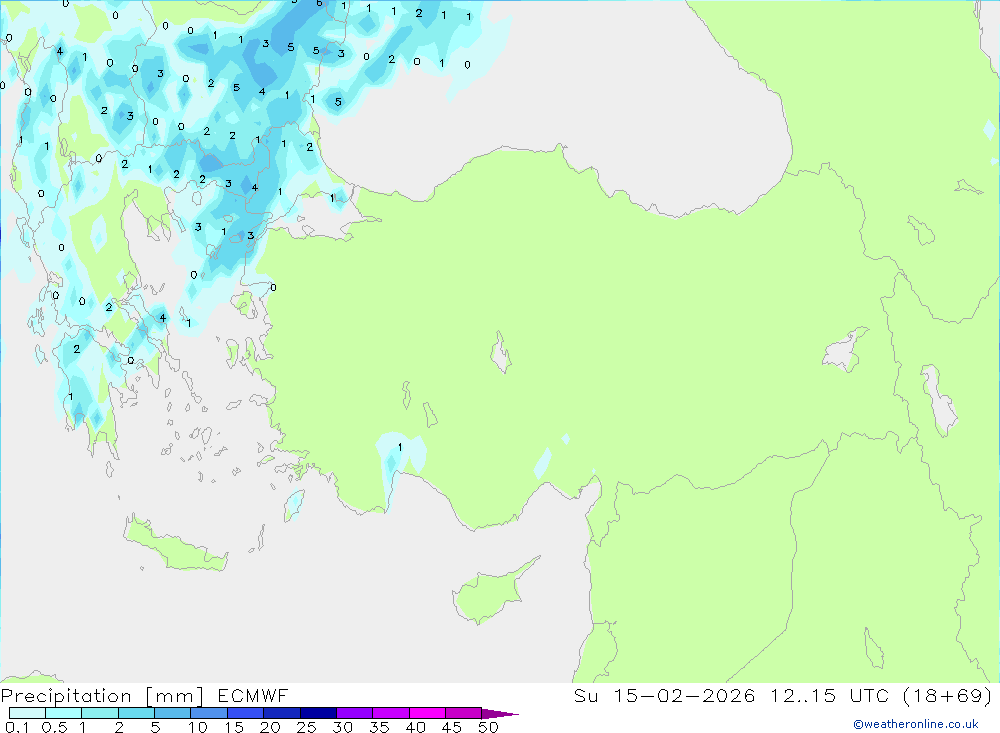This screenshot has width=1000, height=733.
Task: Click the 45–50 mm legend color box
Action: click(464, 713)
